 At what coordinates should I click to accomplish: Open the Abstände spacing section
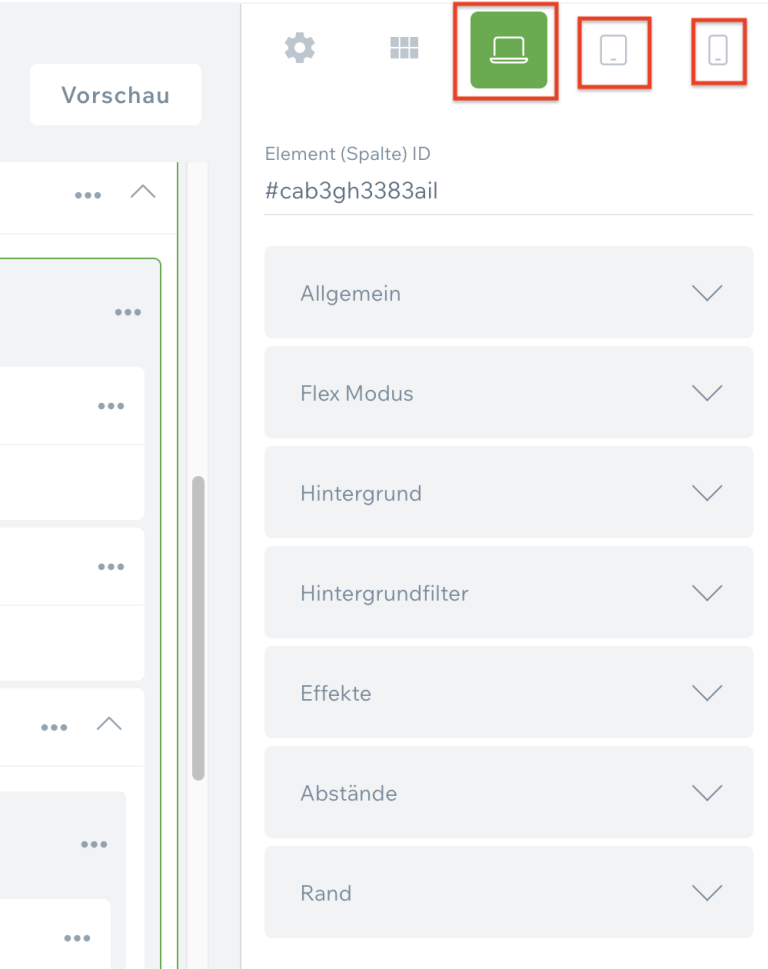coord(508,793)
